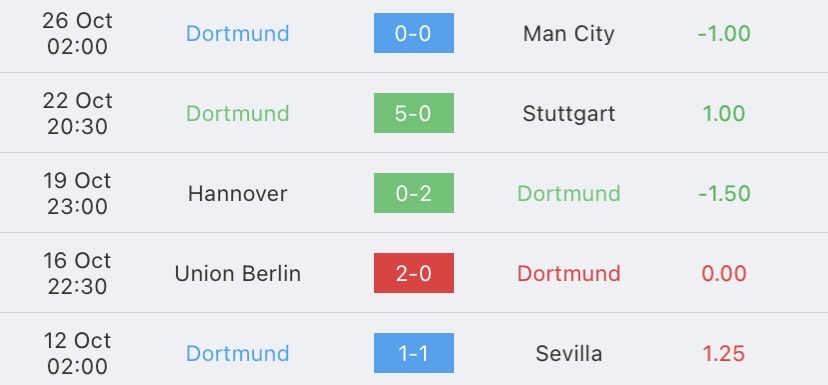This screenshot has width=828, height=385.
Task: Open the Hannover team link
Action: click(238, 194)
